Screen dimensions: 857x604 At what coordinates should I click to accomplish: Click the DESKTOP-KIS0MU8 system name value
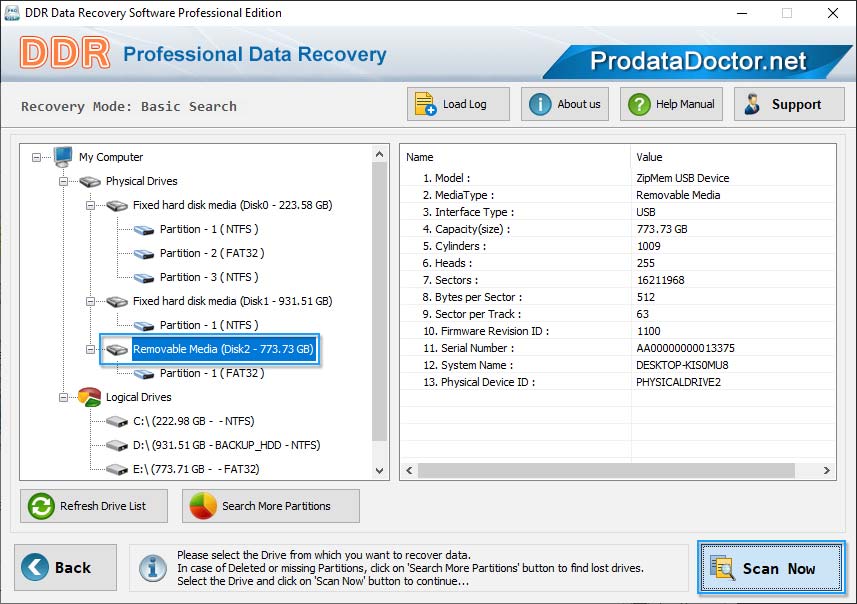point(682,365)
